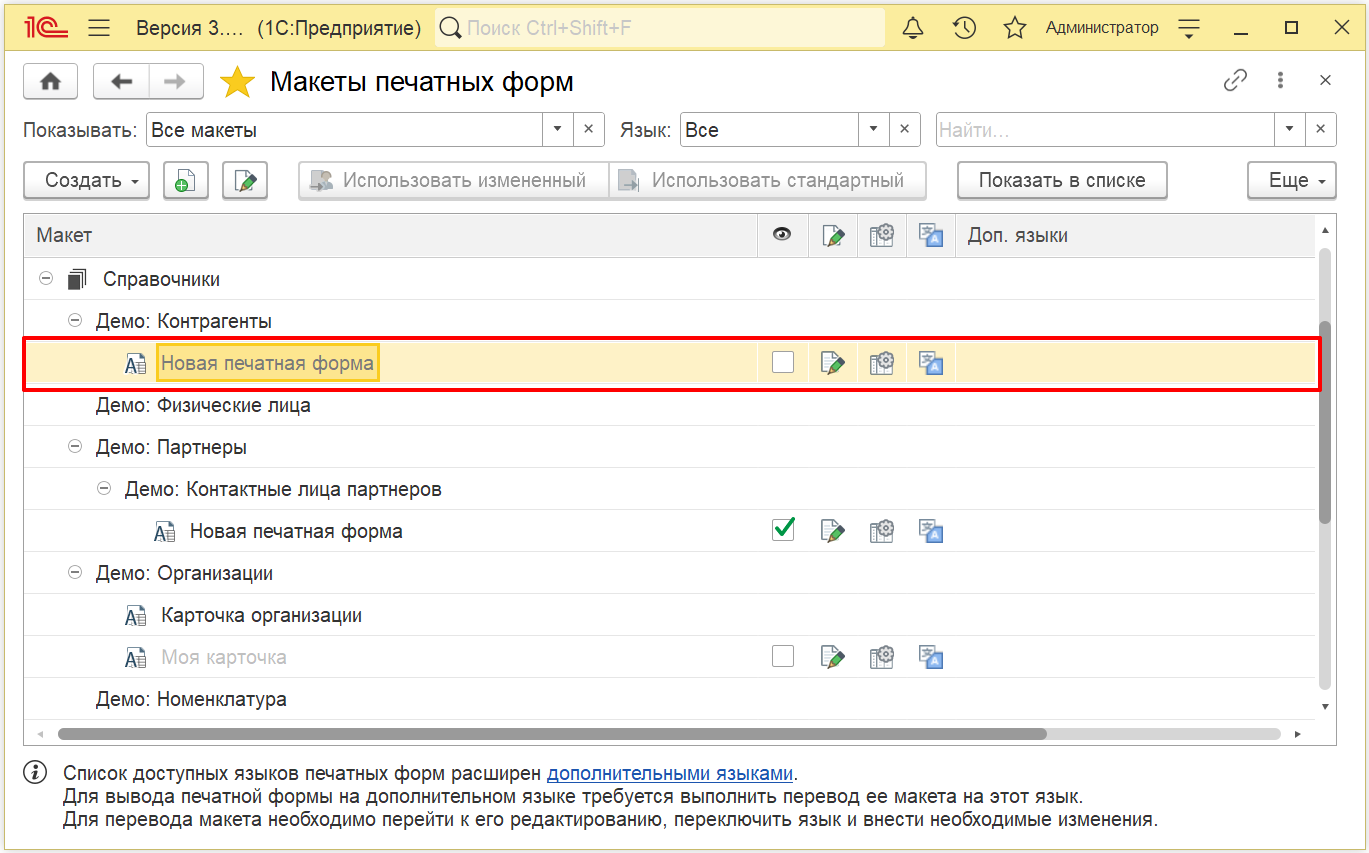The height and width of the screenshot is (853, 1369).
Task: Select the Демо: Номенклатура row
Action: (670, 699)
